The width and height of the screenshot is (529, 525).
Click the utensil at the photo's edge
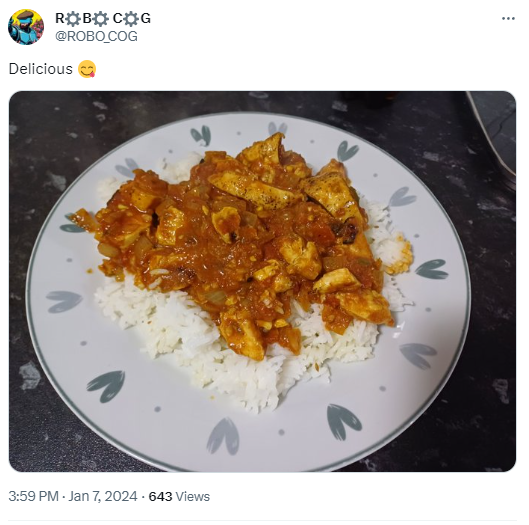pyautogui.click(x=494, y=135)
